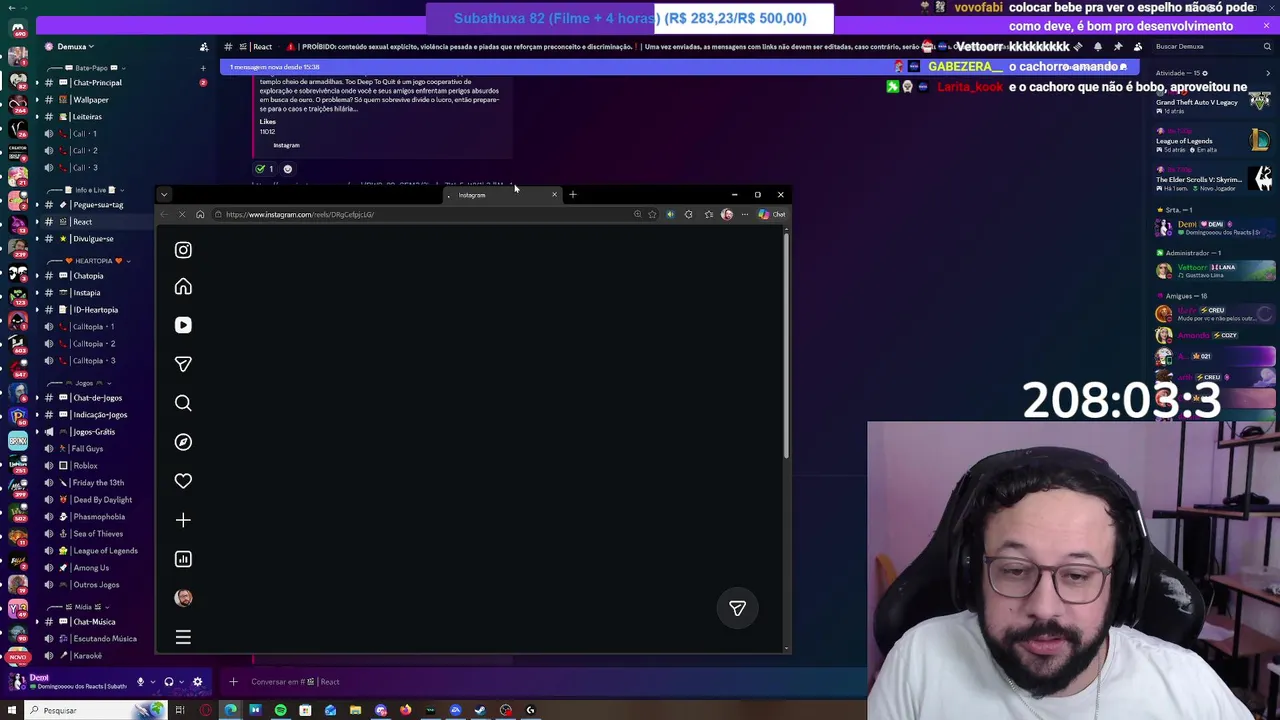Open Reels in the Instagram sidebar
Viewport: 1280px width, 720px height.
coord(183,325)
